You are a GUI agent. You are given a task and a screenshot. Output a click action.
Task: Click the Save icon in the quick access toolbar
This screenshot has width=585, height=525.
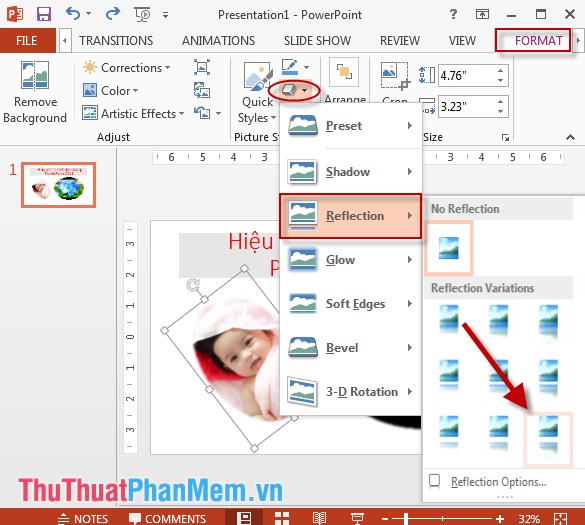pos(44,14)
